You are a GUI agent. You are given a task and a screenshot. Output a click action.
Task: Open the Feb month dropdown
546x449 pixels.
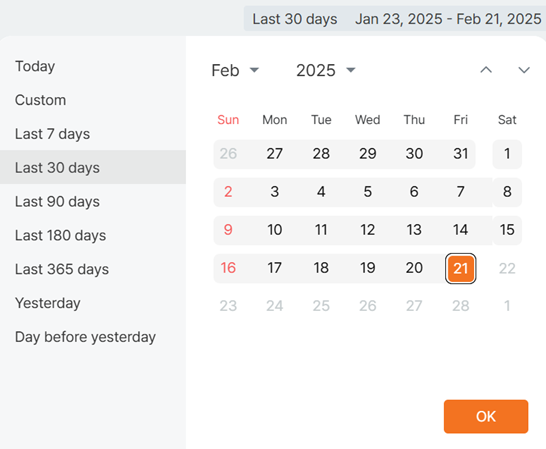tap(235, 70)
